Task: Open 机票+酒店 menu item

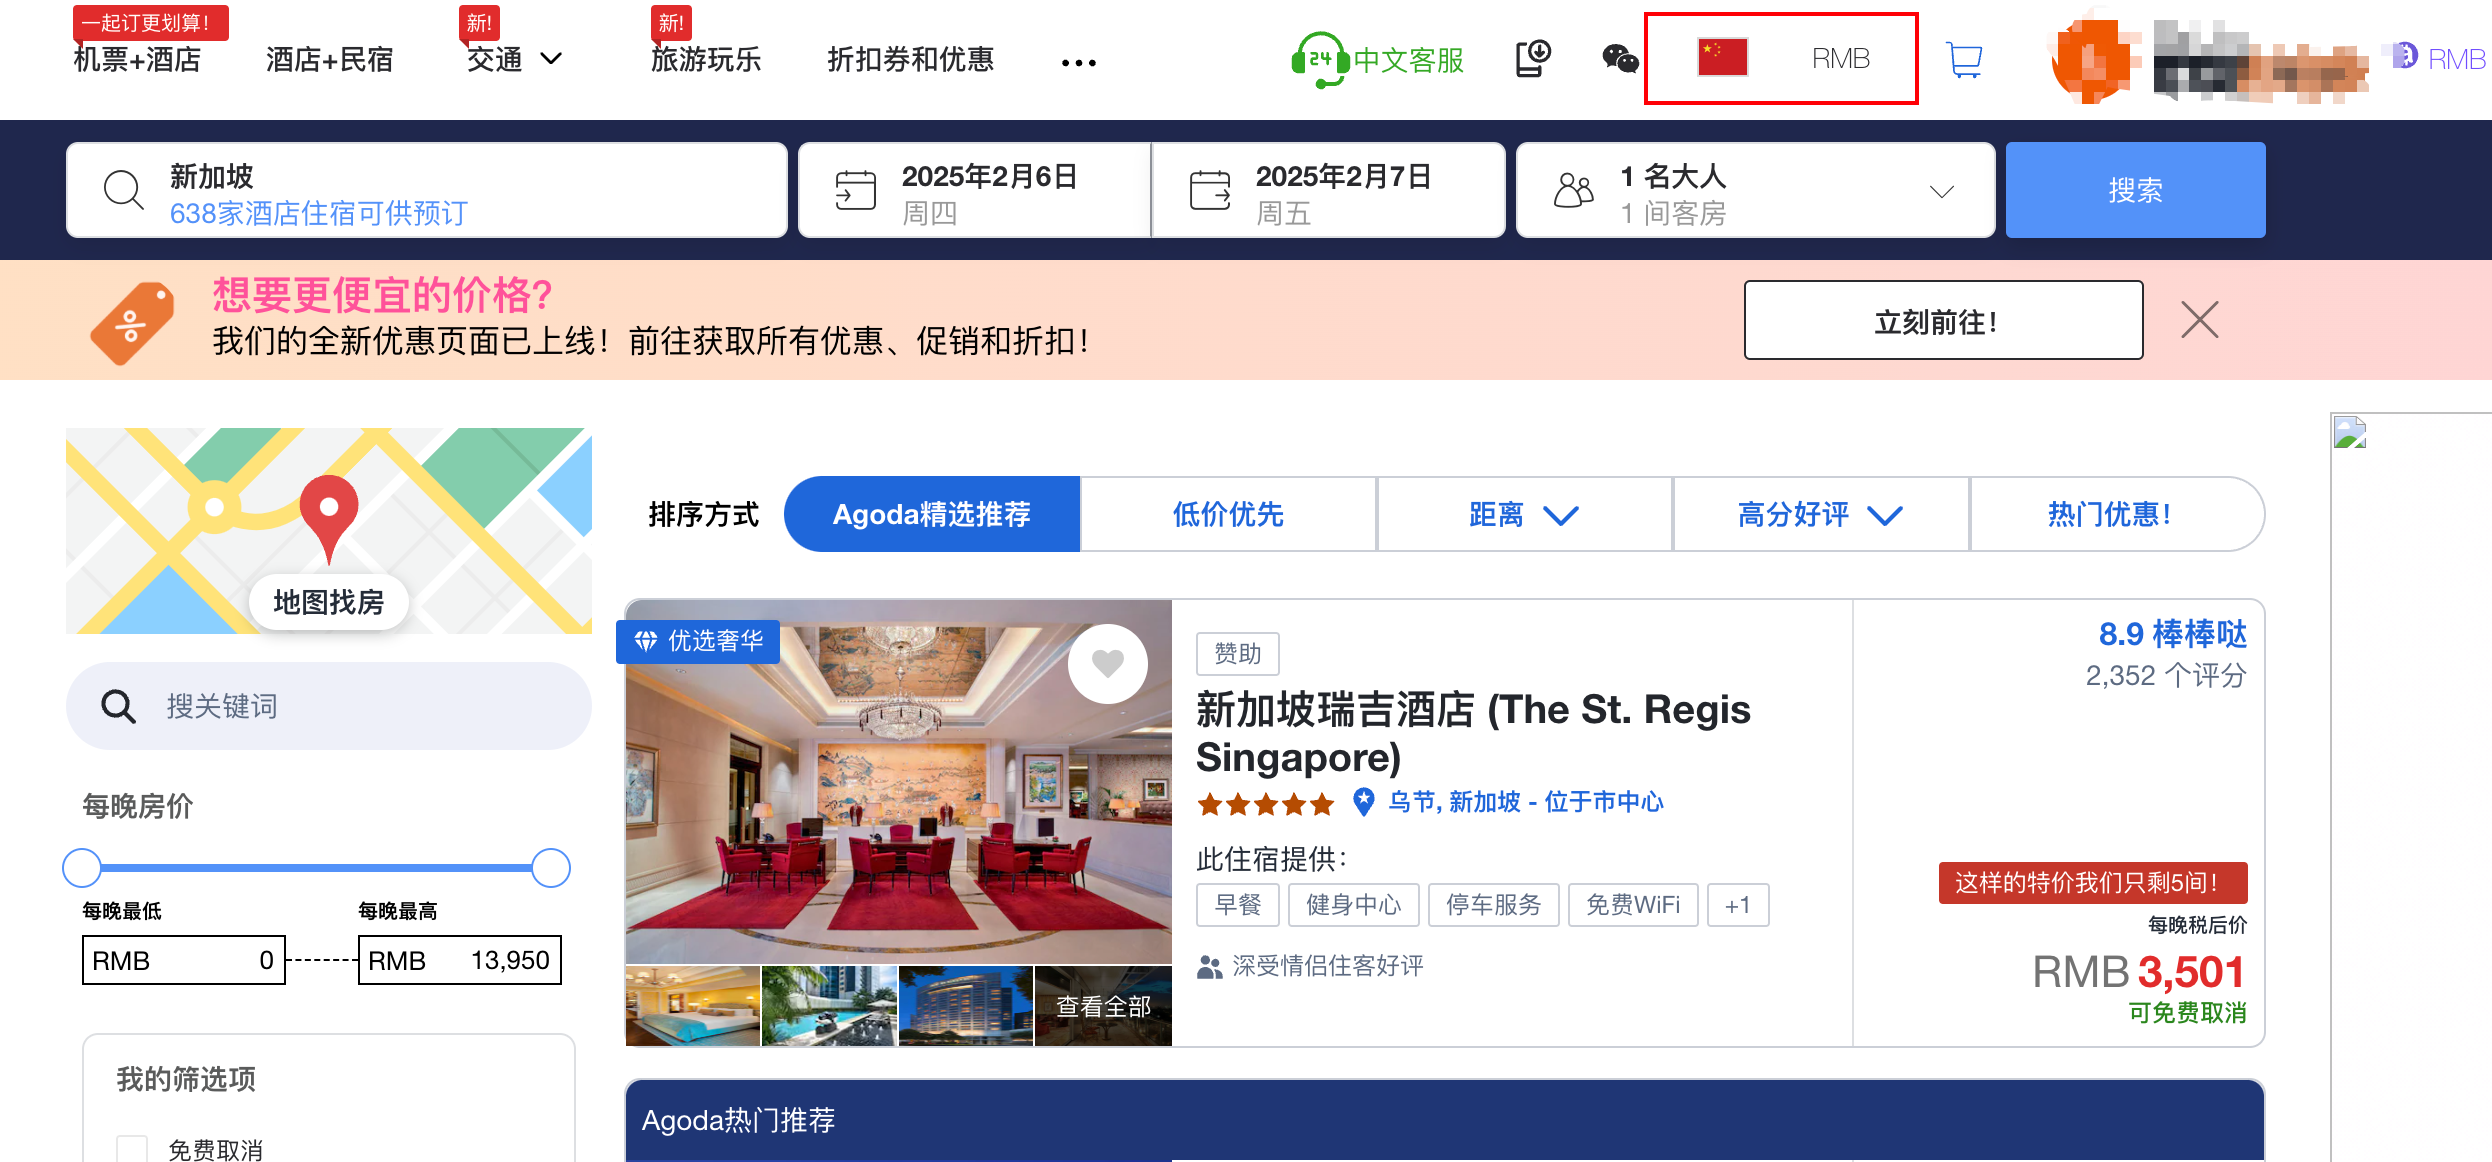Action: (x=137, y=59)
